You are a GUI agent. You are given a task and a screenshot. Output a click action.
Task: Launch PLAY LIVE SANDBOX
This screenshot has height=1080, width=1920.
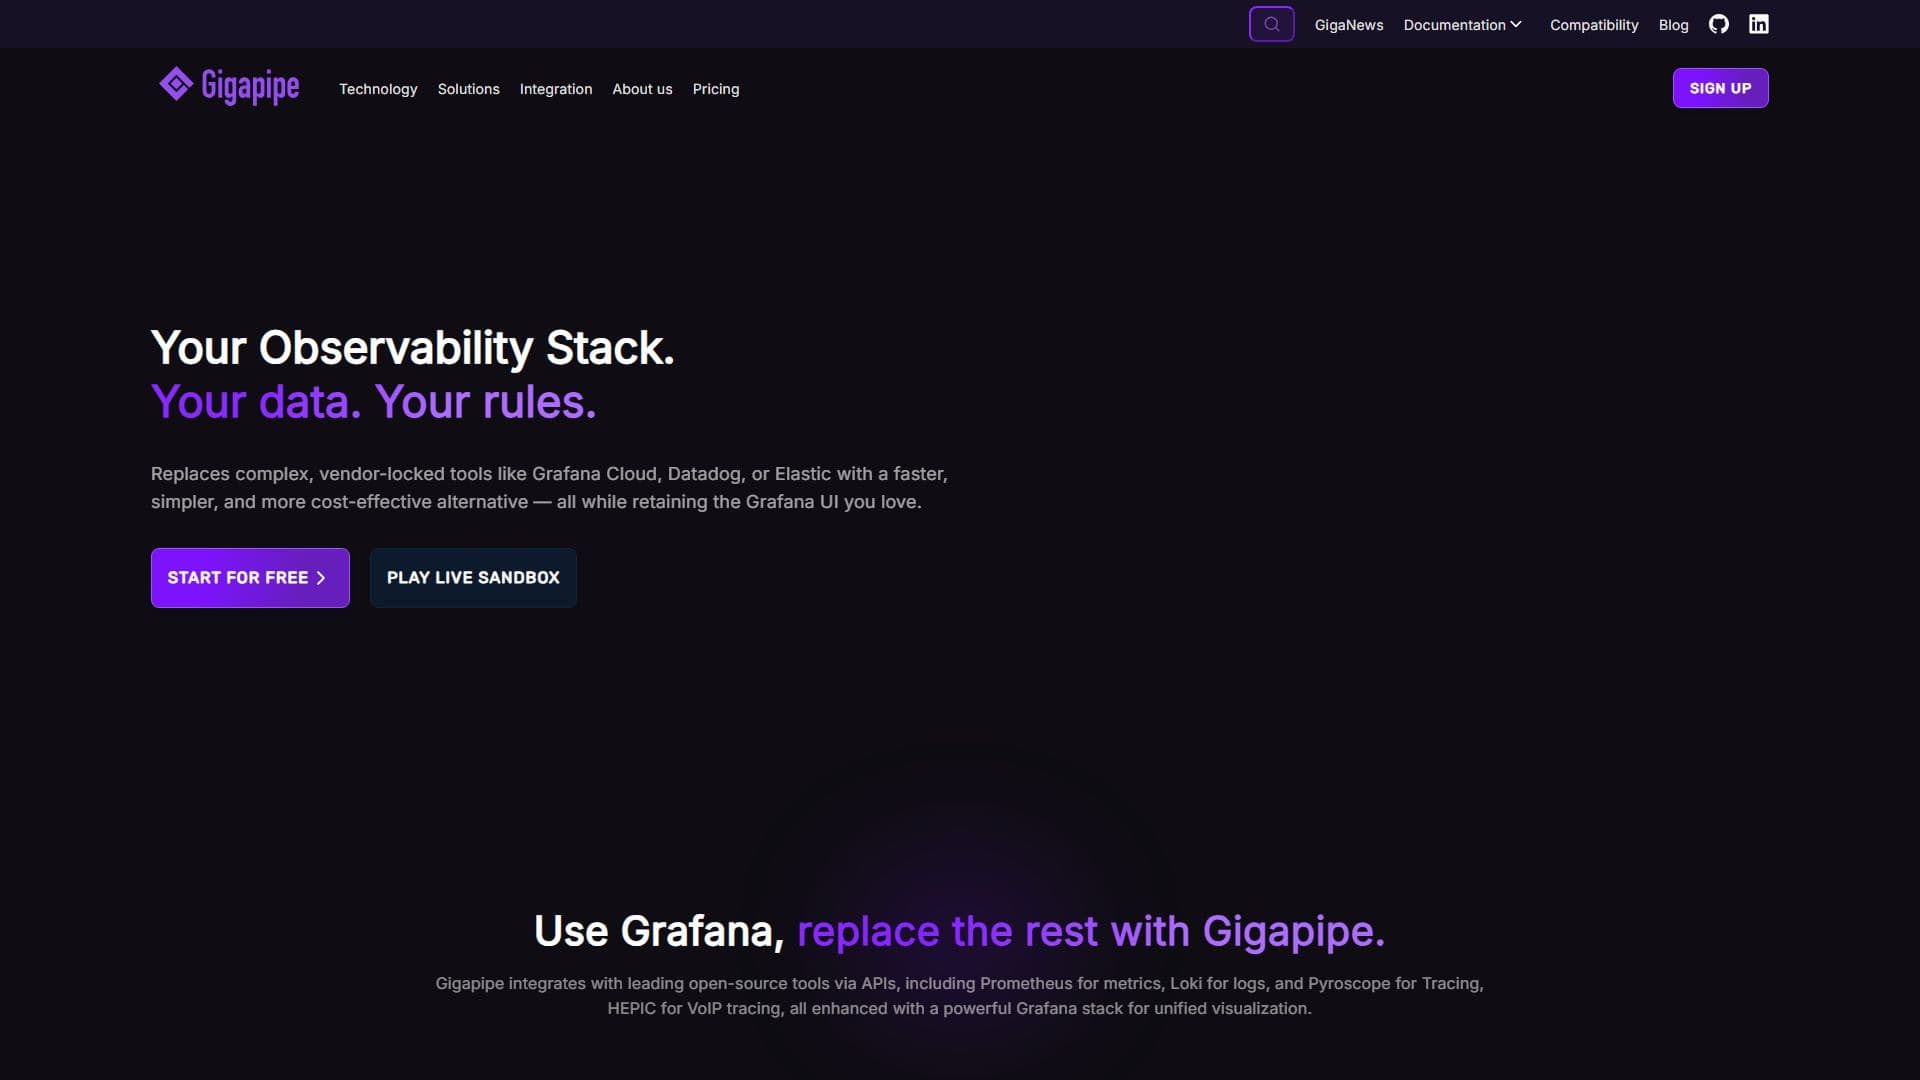click(473, 578)
